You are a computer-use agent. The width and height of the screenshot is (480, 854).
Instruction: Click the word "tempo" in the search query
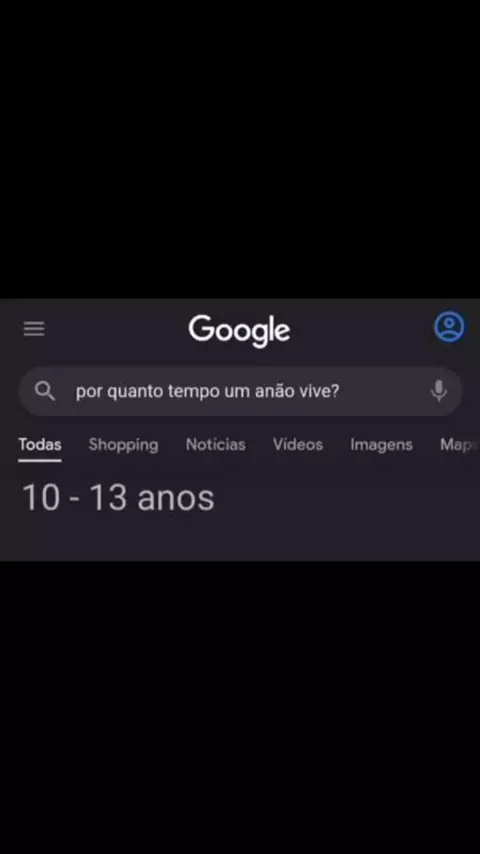(x=191, y=392)
